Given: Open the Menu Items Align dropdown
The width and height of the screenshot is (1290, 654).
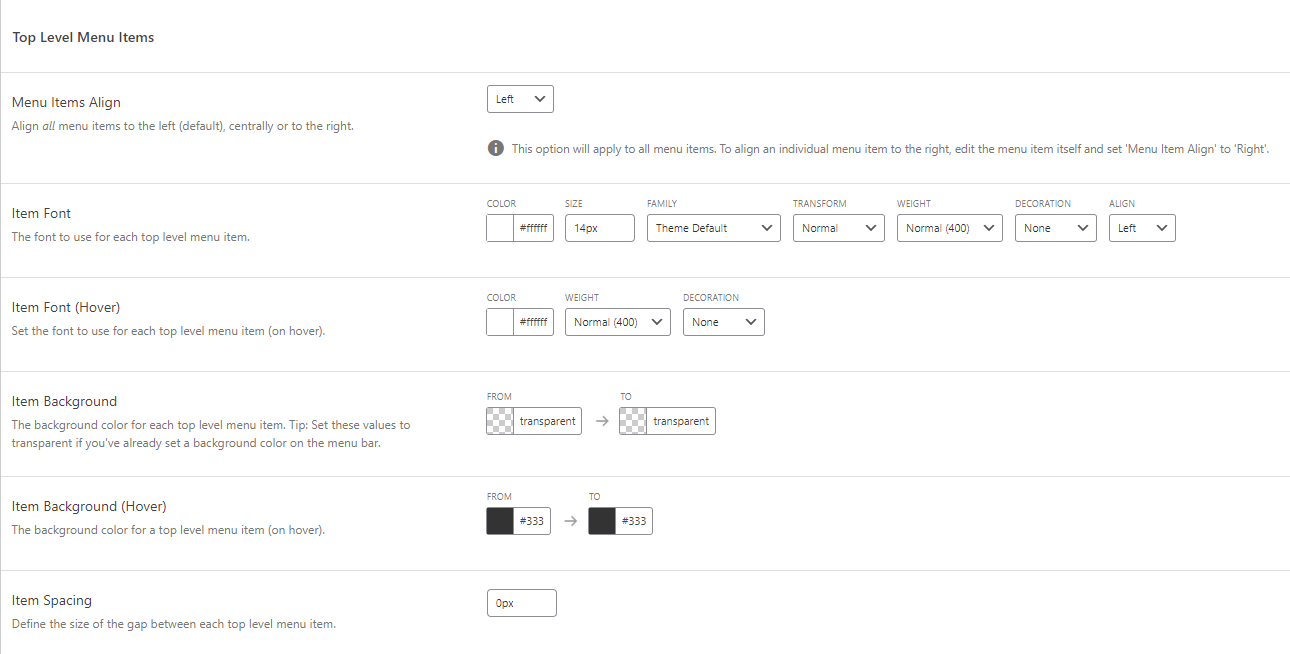Looking at the screenshot, I should (x=519, y=98).
